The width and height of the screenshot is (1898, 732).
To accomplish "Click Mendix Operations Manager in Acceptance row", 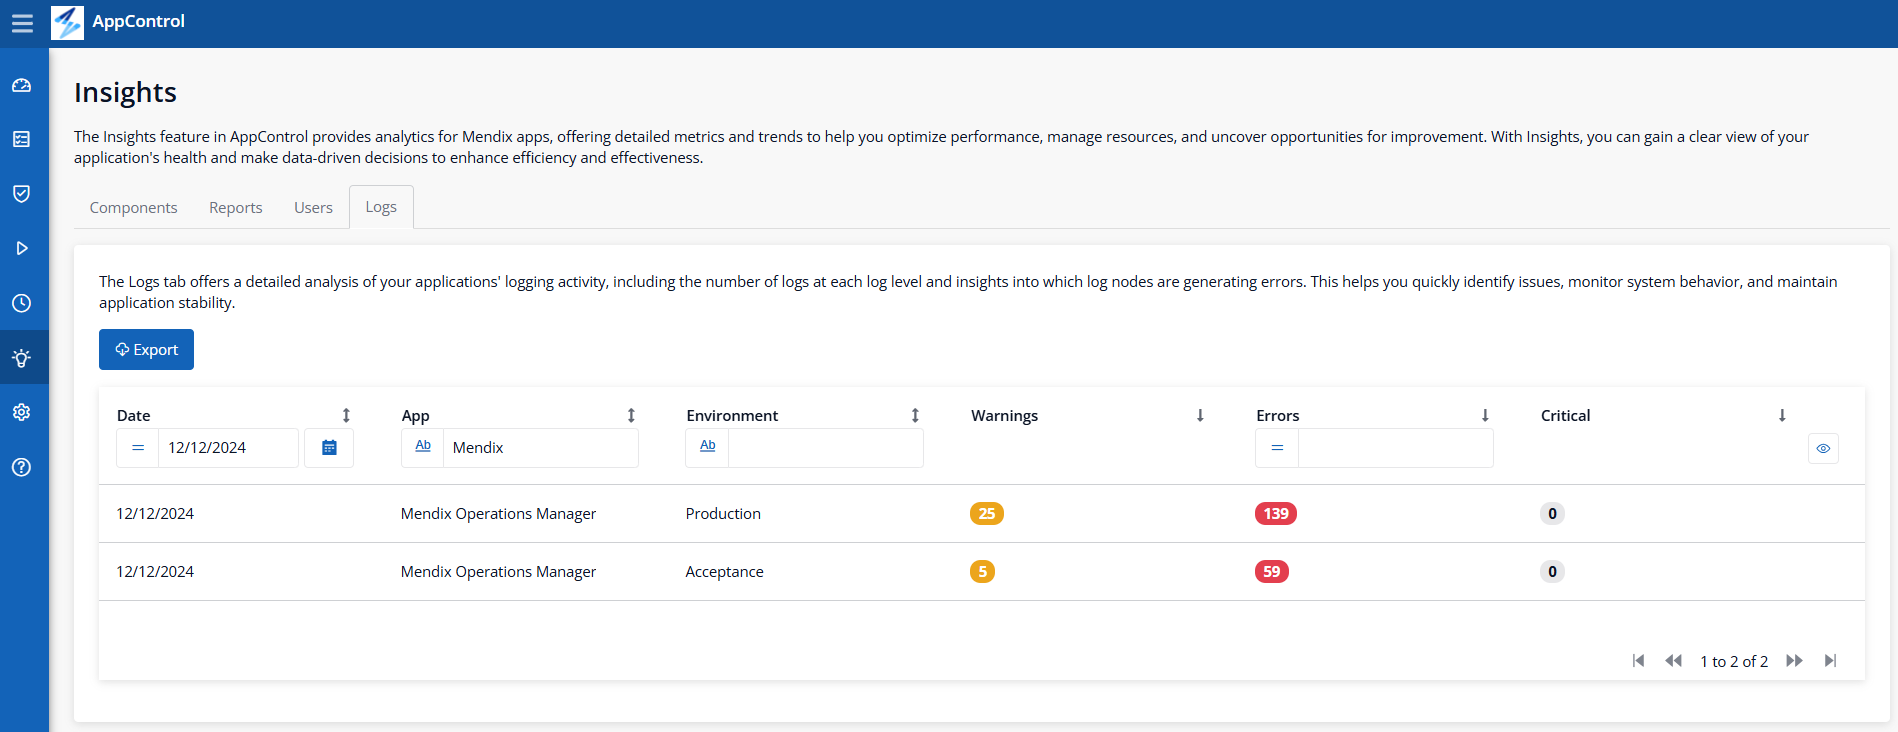I will 498,572.
